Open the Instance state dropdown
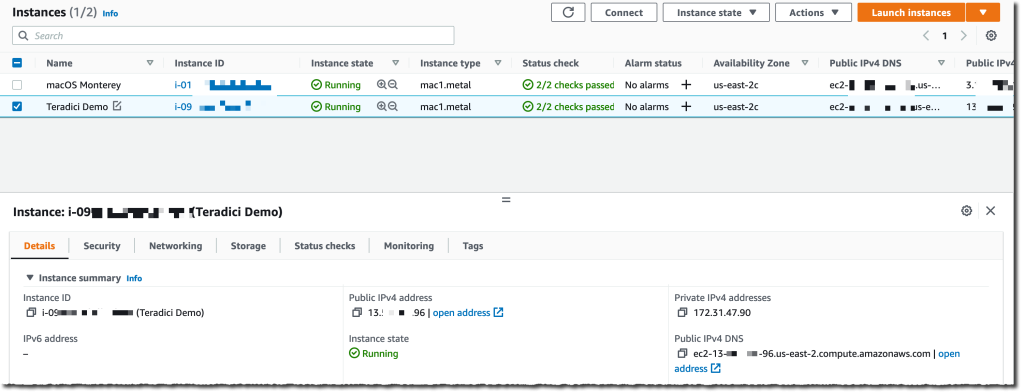 [x=716, y=12]
